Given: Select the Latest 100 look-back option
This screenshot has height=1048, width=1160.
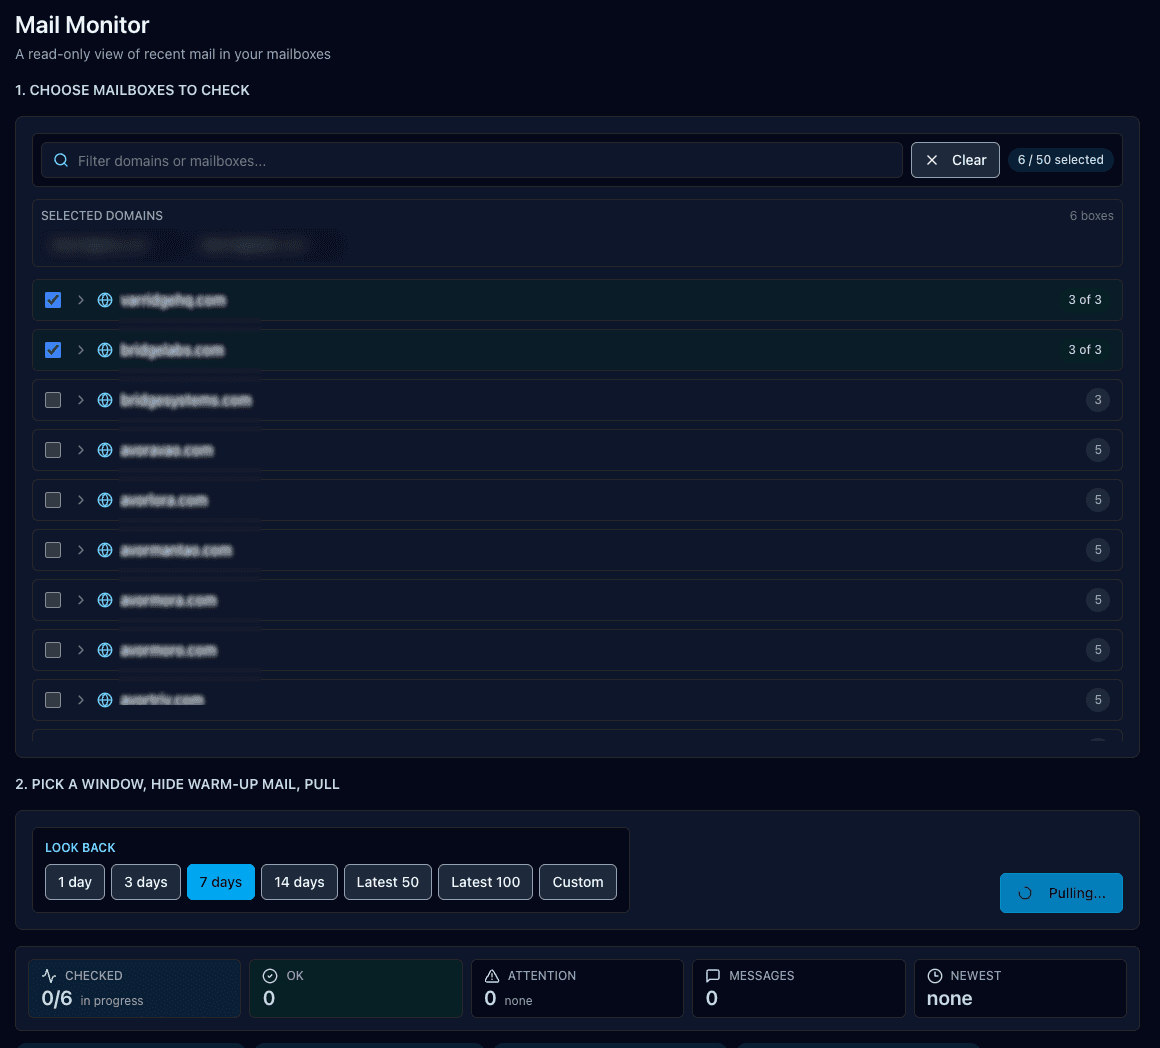Looking at the screenshot, I should point(485,882).
